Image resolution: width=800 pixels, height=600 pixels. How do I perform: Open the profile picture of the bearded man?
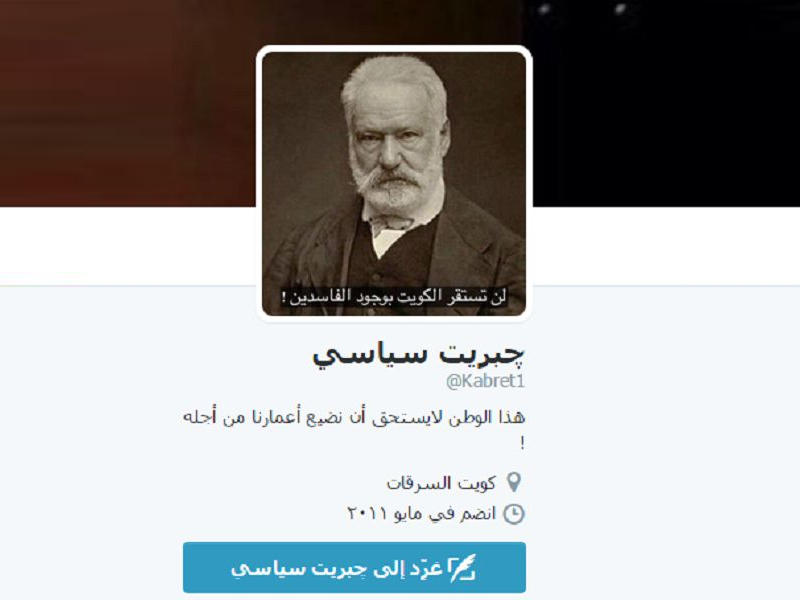(394, 184)
